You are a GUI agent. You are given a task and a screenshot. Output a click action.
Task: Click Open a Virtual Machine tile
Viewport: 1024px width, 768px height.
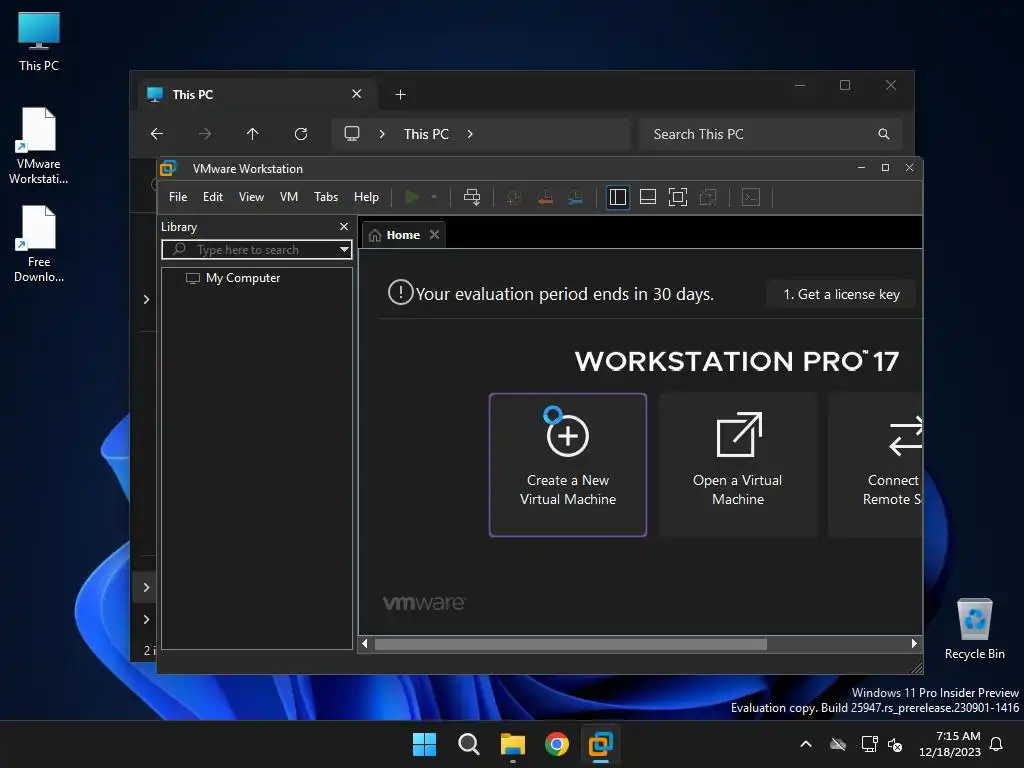pos(738,464)
